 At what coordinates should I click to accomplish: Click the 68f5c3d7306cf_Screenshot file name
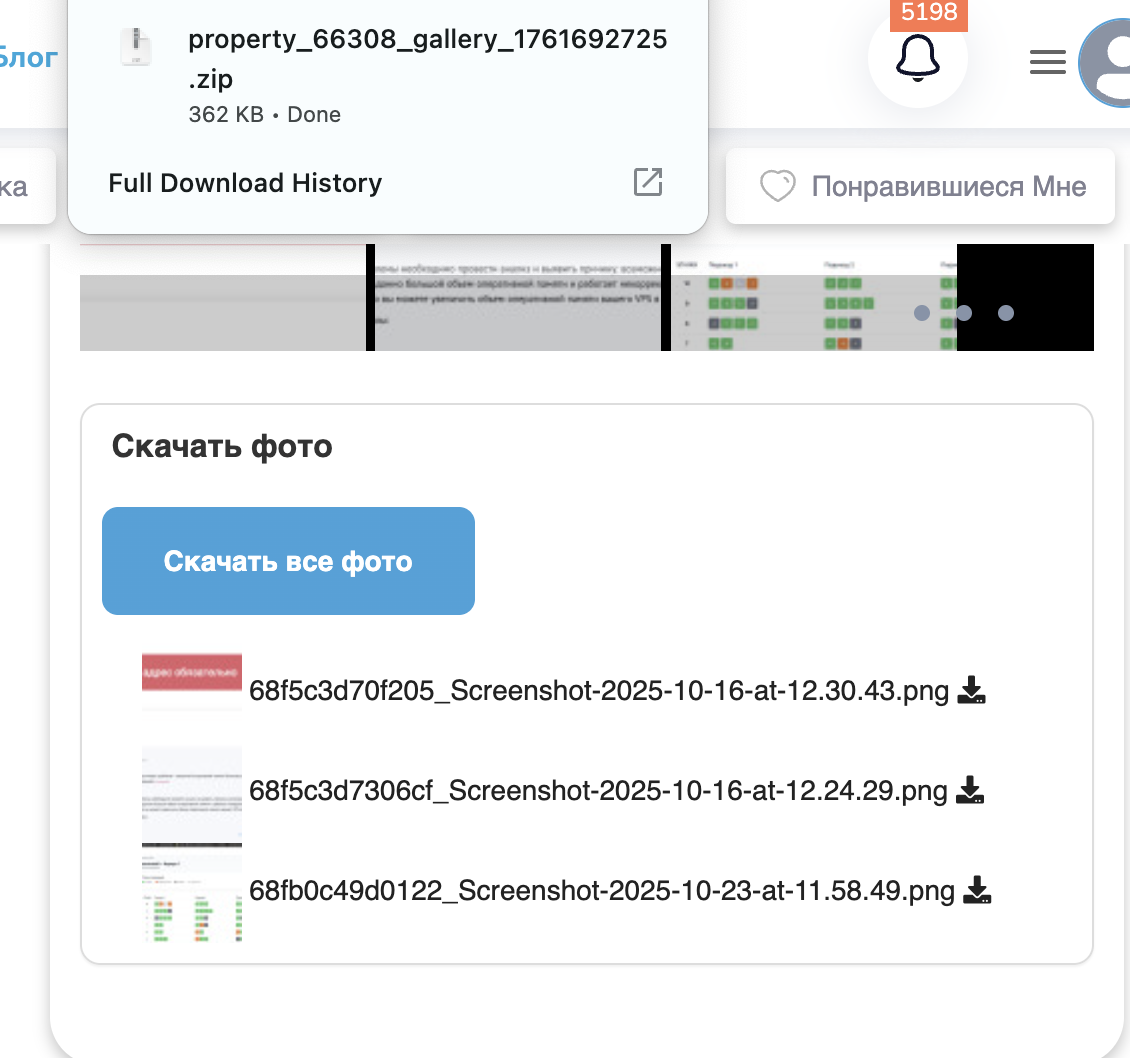(598, 791)
